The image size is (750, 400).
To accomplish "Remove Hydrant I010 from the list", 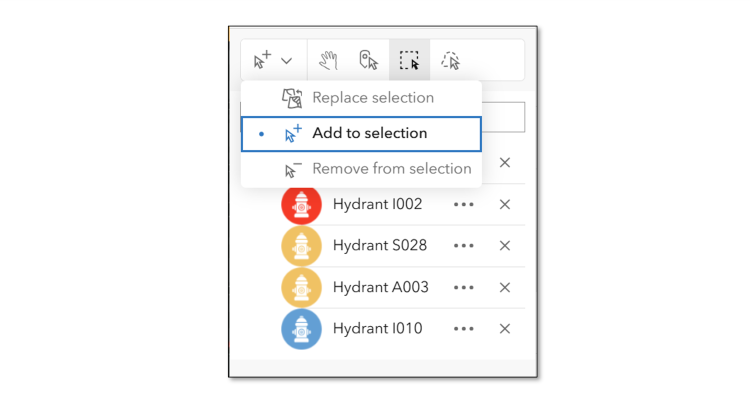I will (x=505, y=329).
